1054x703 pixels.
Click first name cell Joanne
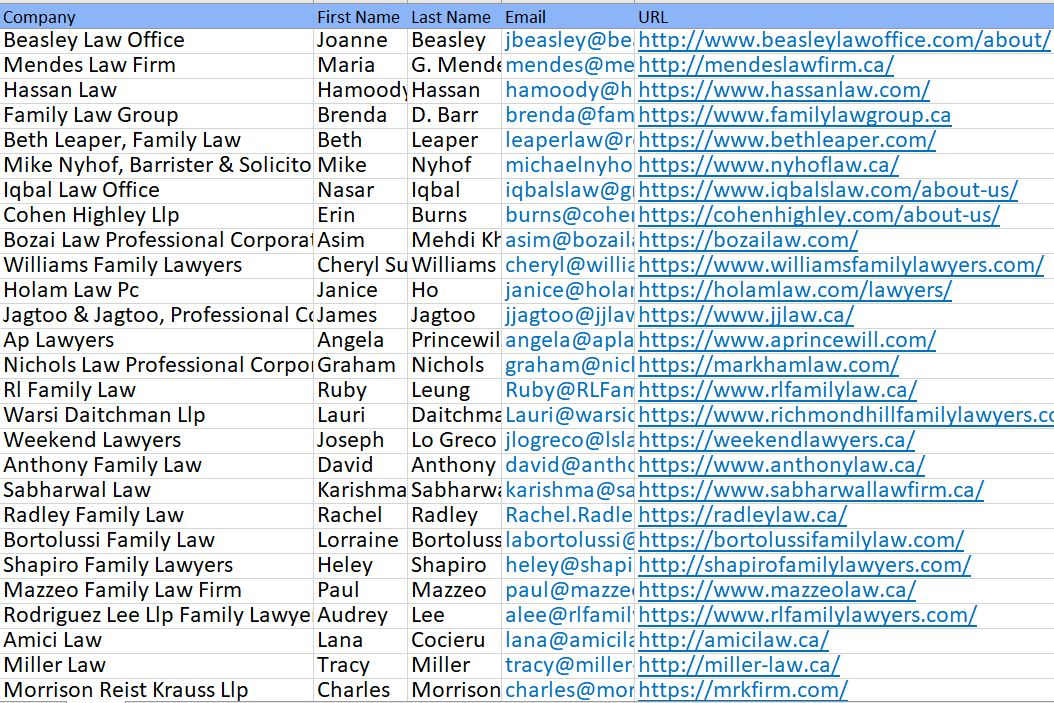[360, 40]
